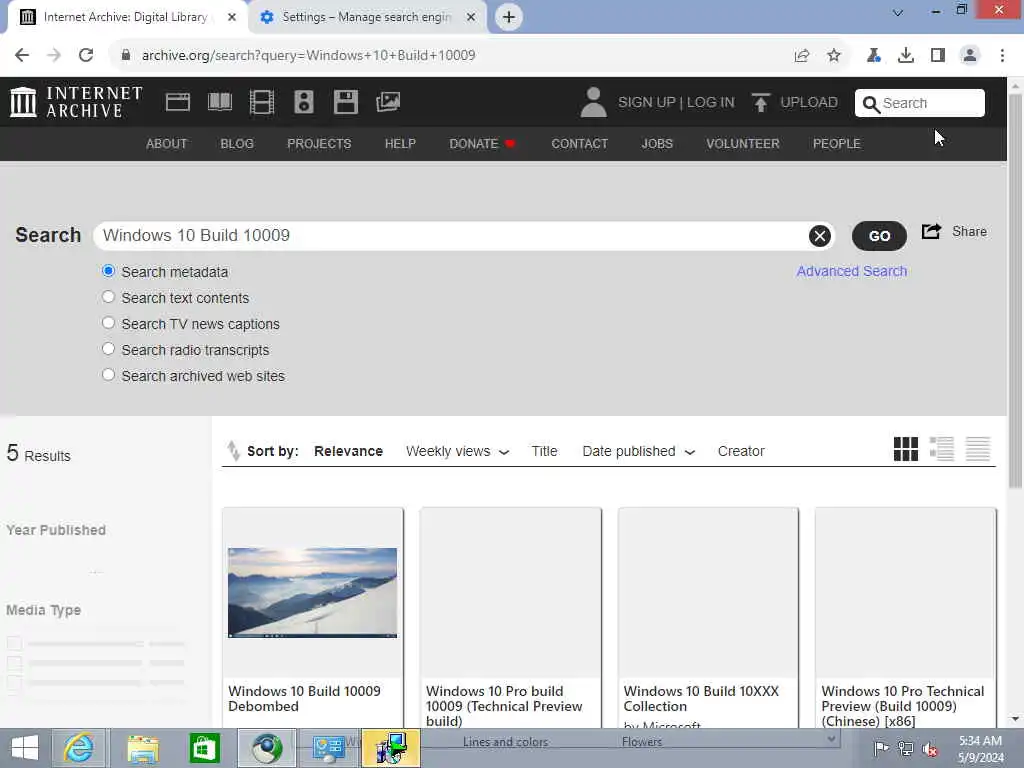Open File Explorer from the taskbar
The width and height of the screenshot is (1024, 768).
tap(142, 748)
